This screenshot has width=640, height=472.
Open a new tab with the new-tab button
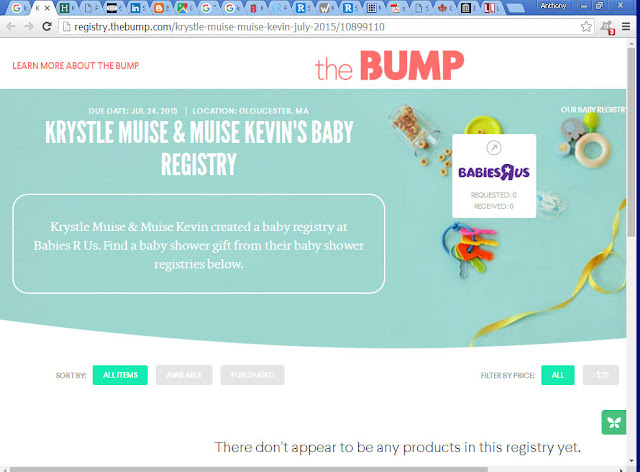click(x=516, y=8)
